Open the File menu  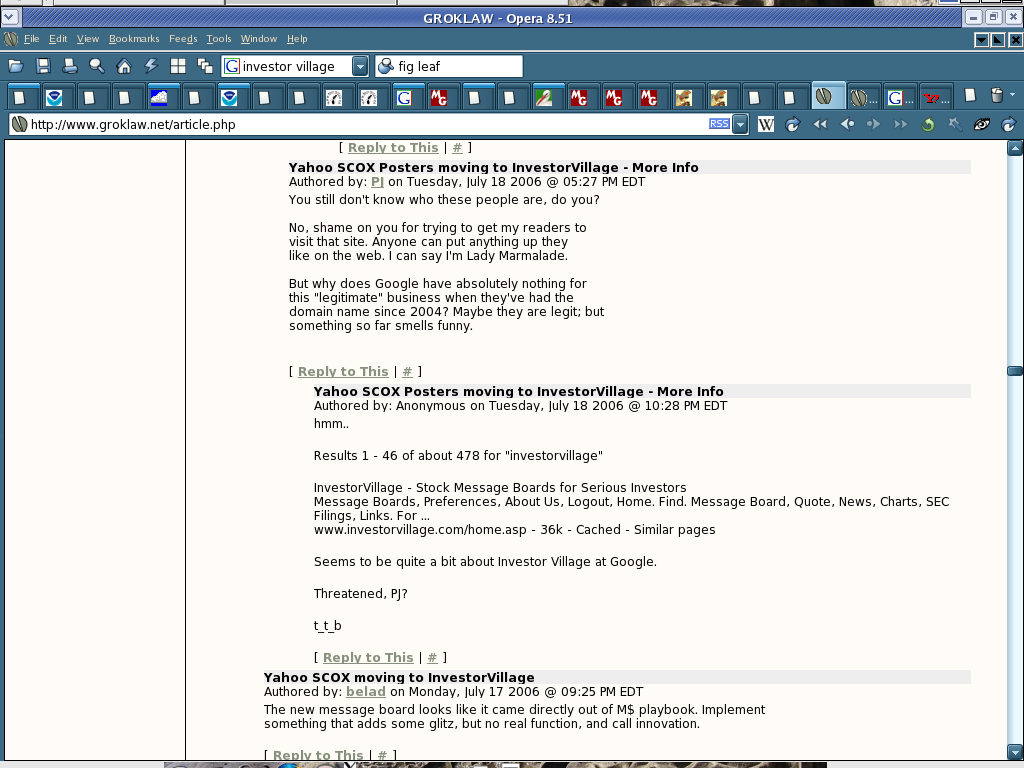tap(31, 39)
